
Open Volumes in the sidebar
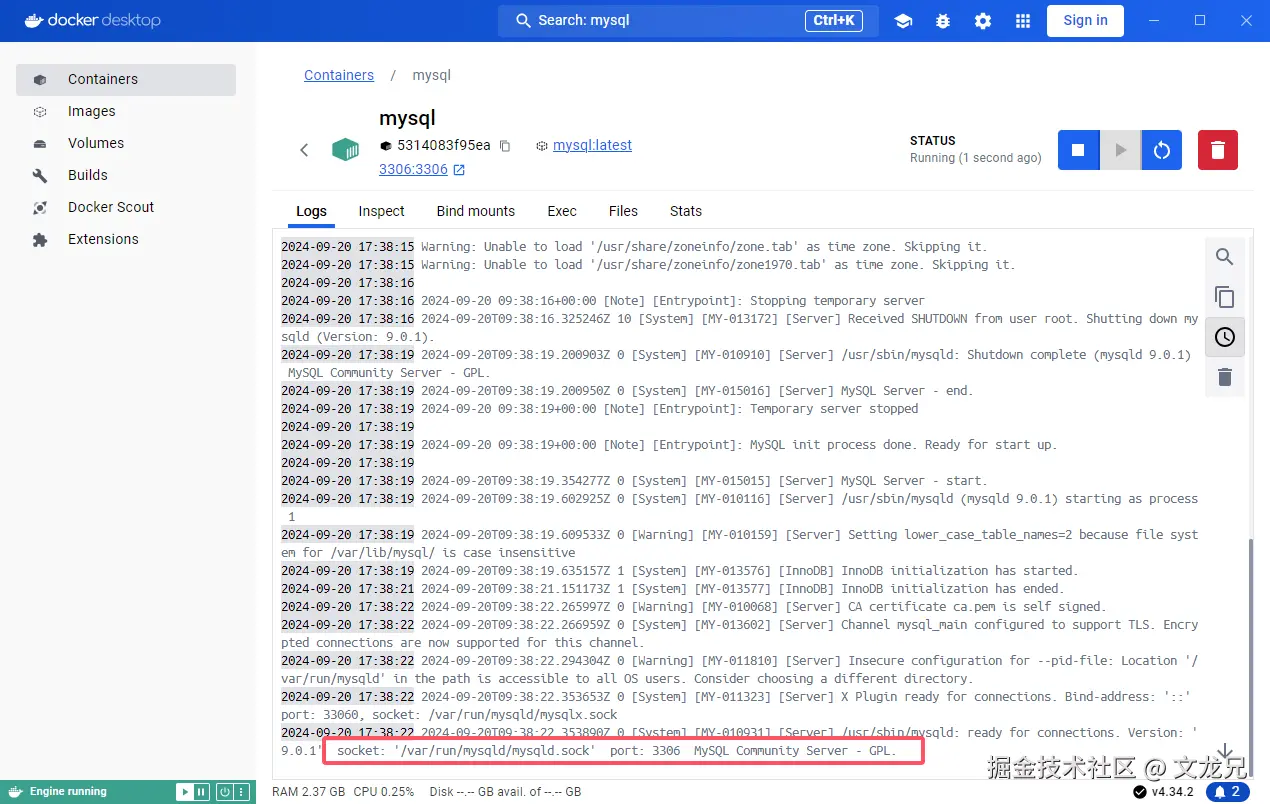click(126, 143)
